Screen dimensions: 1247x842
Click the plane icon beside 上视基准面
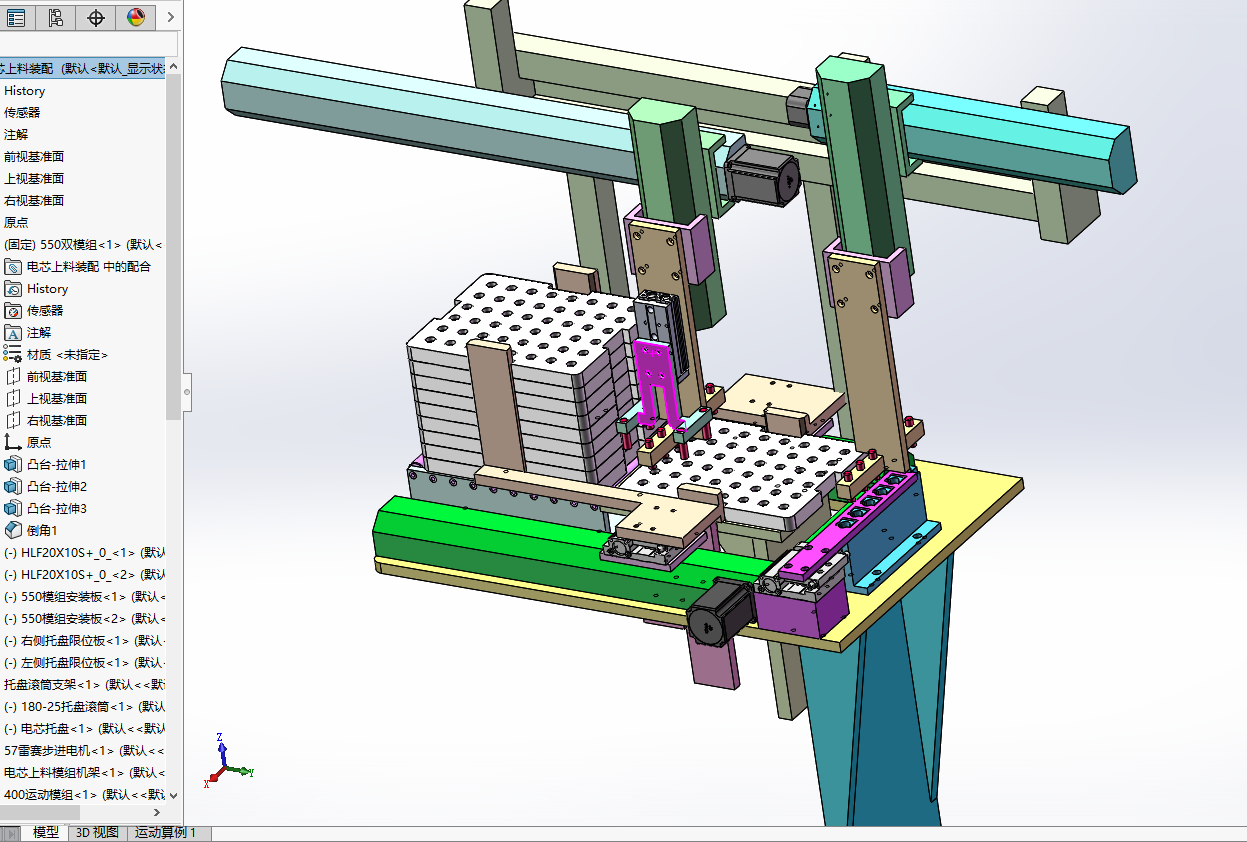(13, 398)
